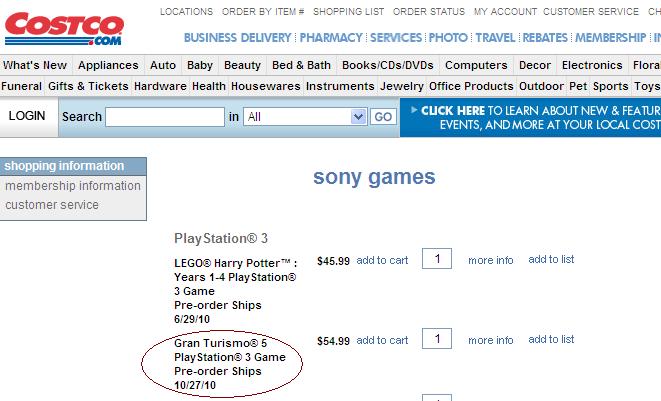Click the Costco.com logo
The image size is (661, 401).
pos(64,28)
